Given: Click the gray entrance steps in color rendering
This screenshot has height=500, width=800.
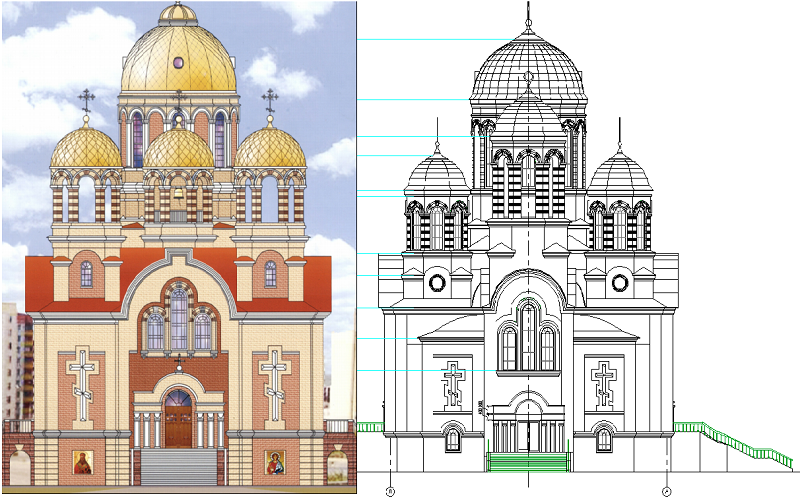Looking at the screenshot, I should (x=178, y=466).
